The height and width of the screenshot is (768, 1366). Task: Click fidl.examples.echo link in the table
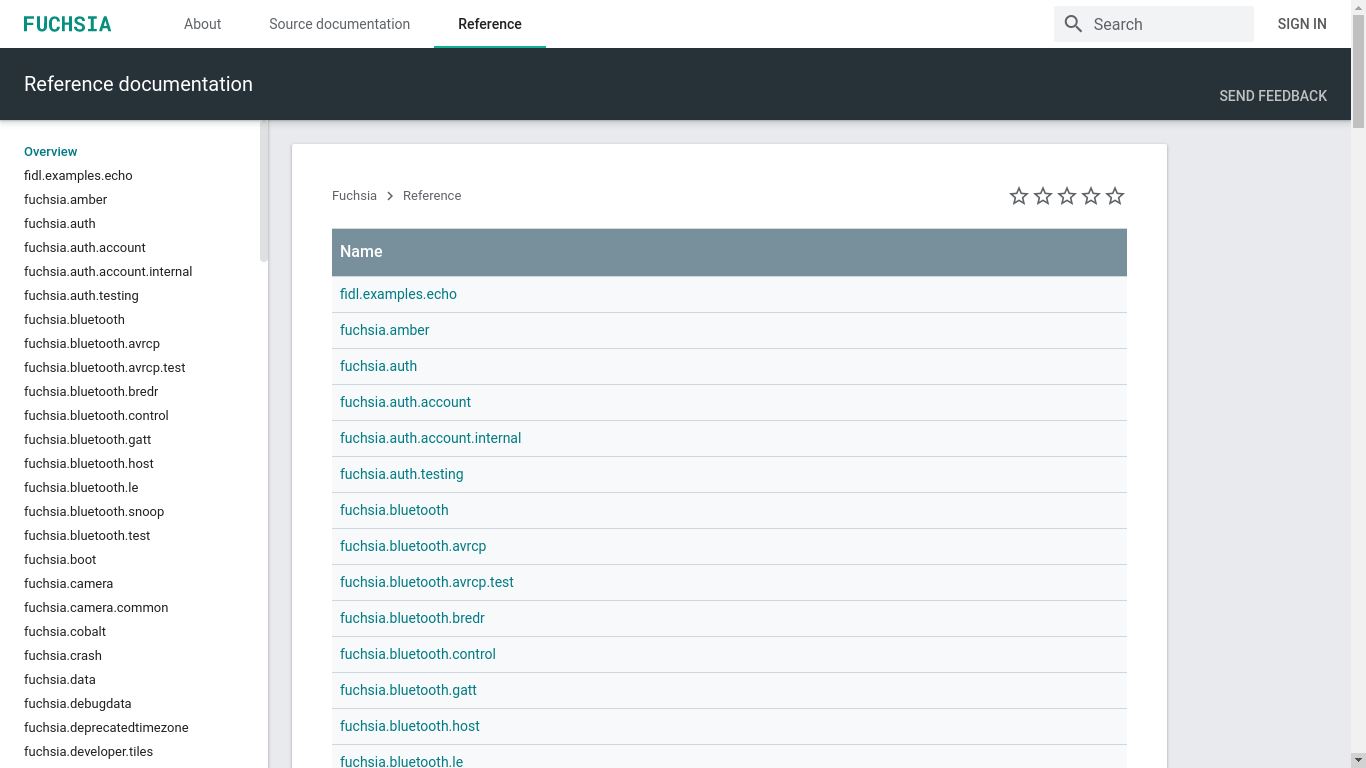click(398, 294)
